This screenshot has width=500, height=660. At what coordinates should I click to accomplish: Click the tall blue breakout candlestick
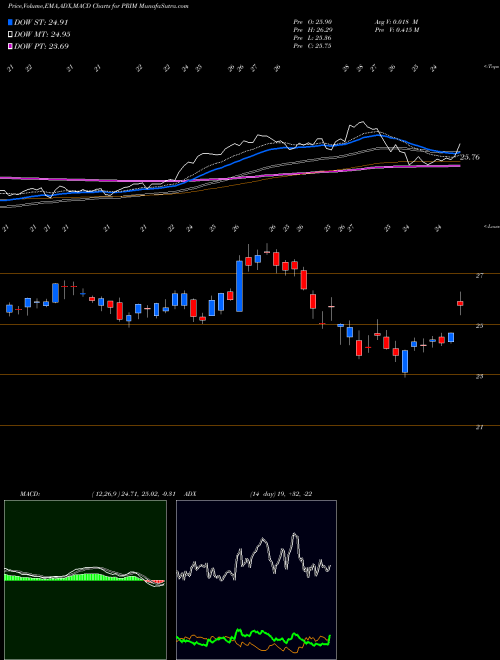click(x=239, y=286)
